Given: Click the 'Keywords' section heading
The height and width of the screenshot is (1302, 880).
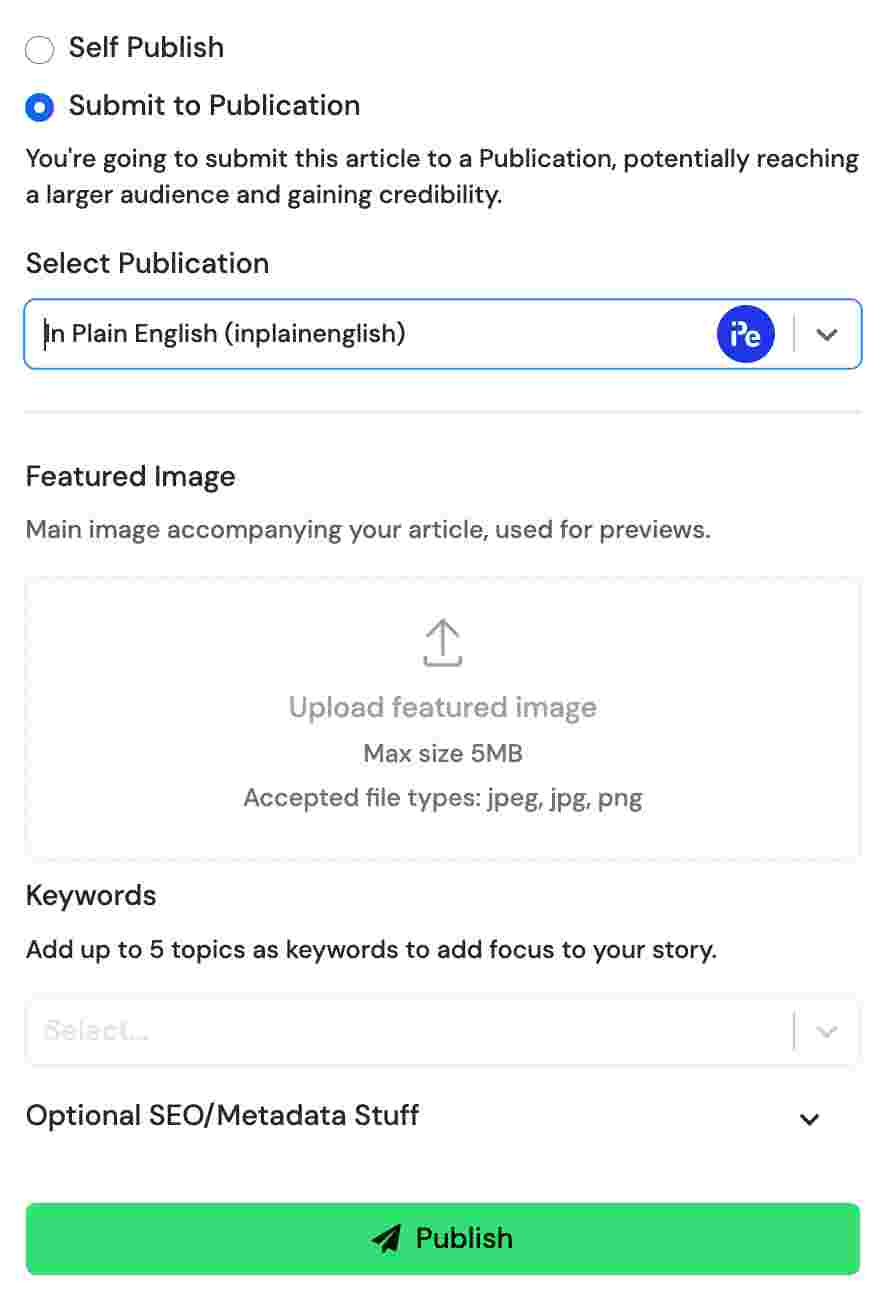Looking at the screenshot, I should coord(91,895).
